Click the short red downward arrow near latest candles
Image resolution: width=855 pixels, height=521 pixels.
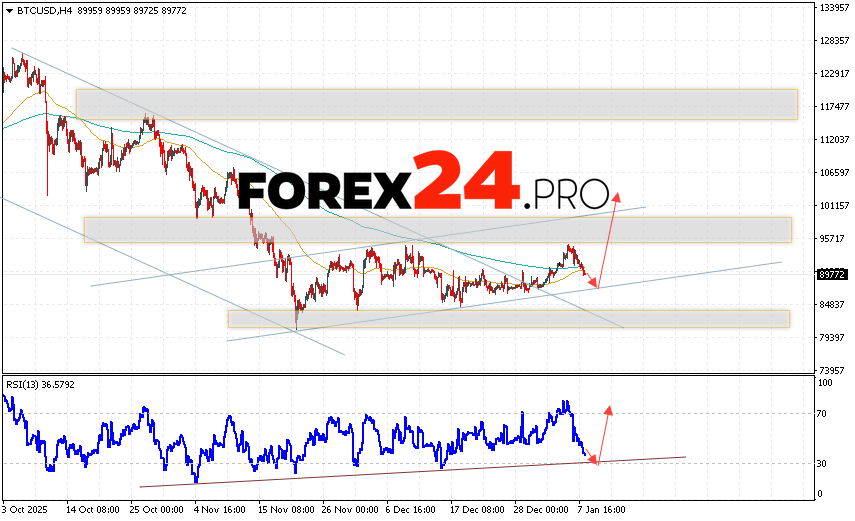tap(590, 277)
